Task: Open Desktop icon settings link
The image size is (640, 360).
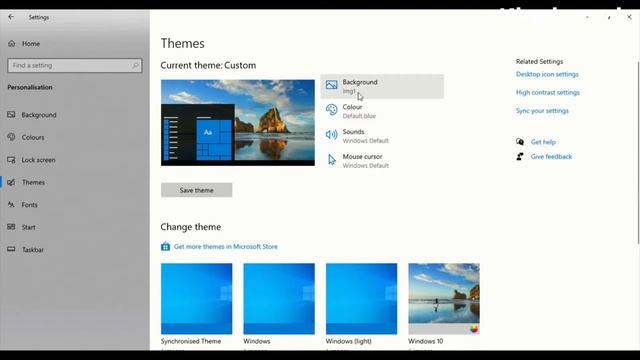Action: point(547,74)
